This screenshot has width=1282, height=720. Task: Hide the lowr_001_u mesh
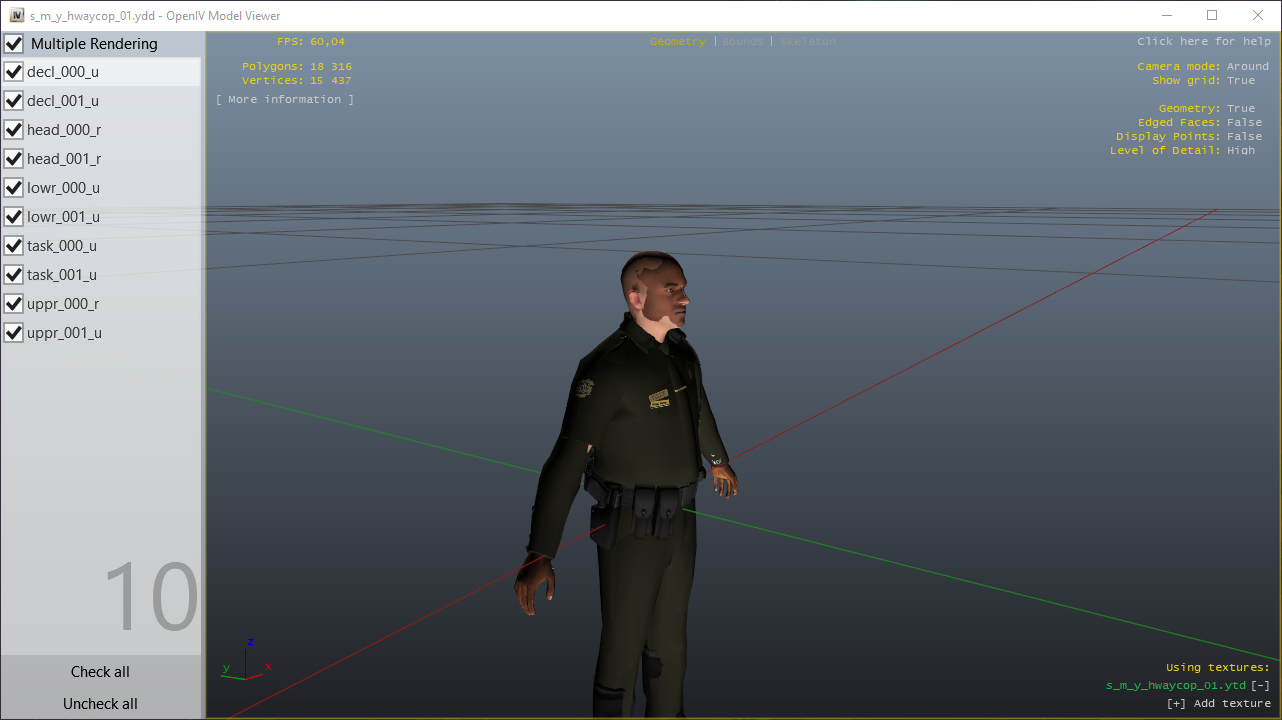pos(14,217)
